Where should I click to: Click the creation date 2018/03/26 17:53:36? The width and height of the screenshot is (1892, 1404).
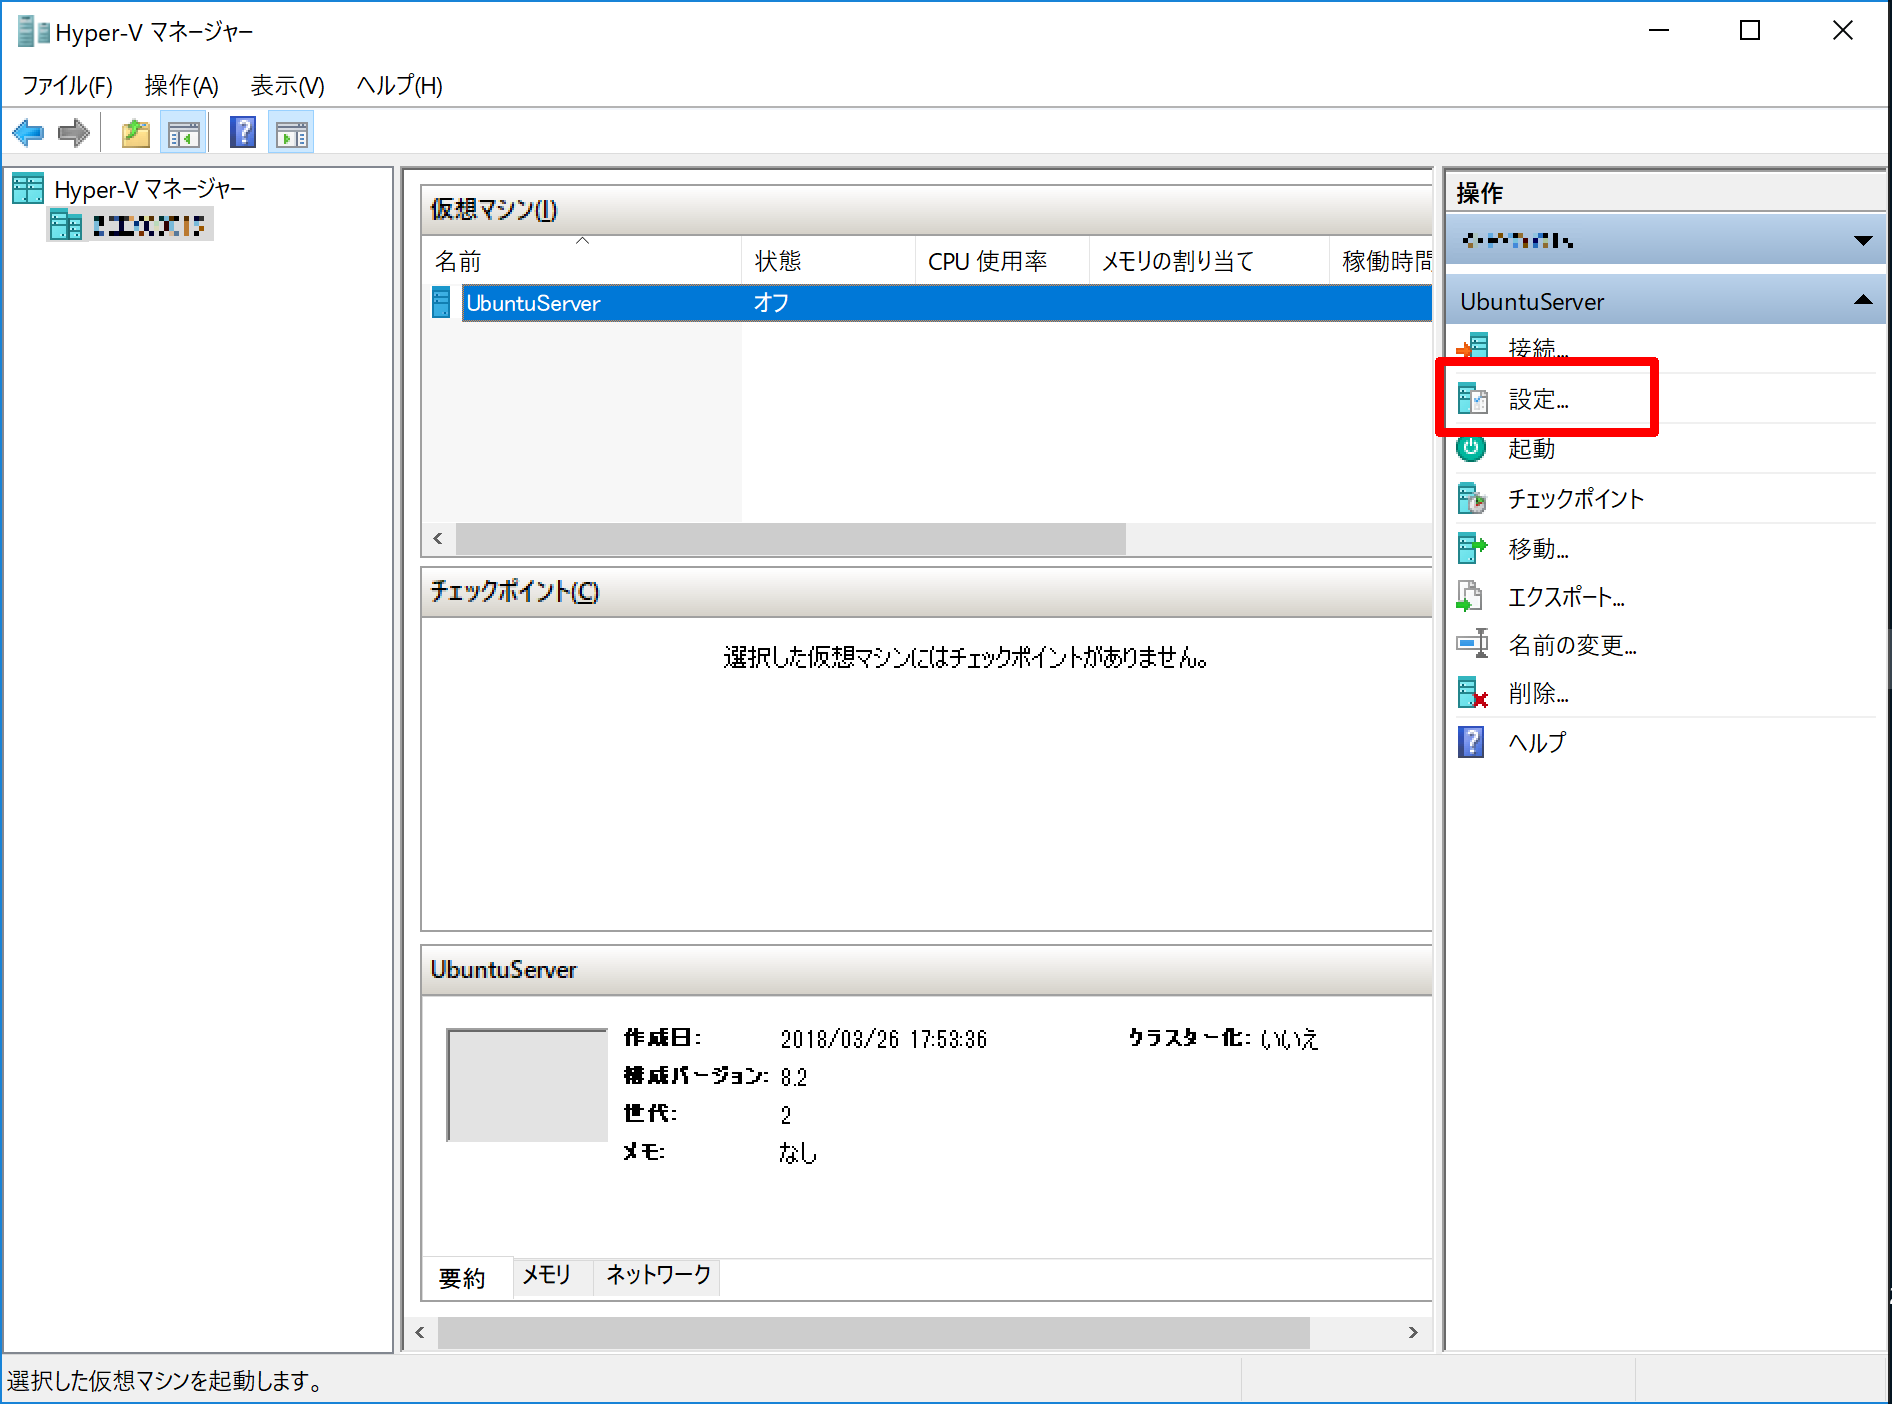[x=883, y=1039]
